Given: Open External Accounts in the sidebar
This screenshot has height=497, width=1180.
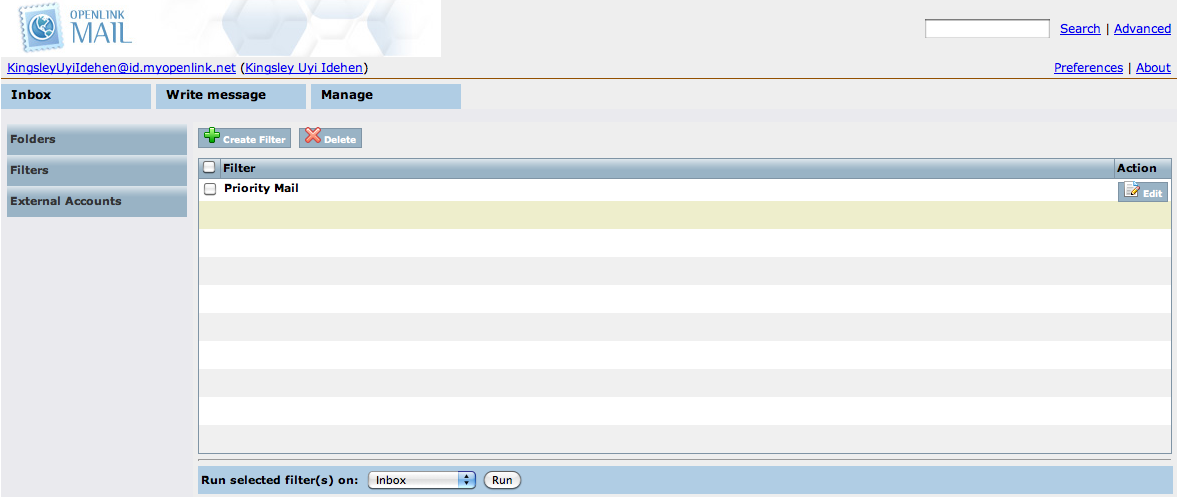Looking at the screenshot, I should [x=97, y=201].
